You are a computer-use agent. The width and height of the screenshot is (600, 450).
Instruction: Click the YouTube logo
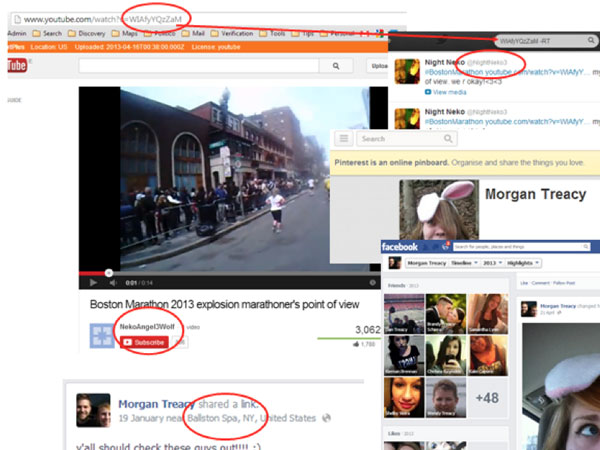(x=16, y=66)
